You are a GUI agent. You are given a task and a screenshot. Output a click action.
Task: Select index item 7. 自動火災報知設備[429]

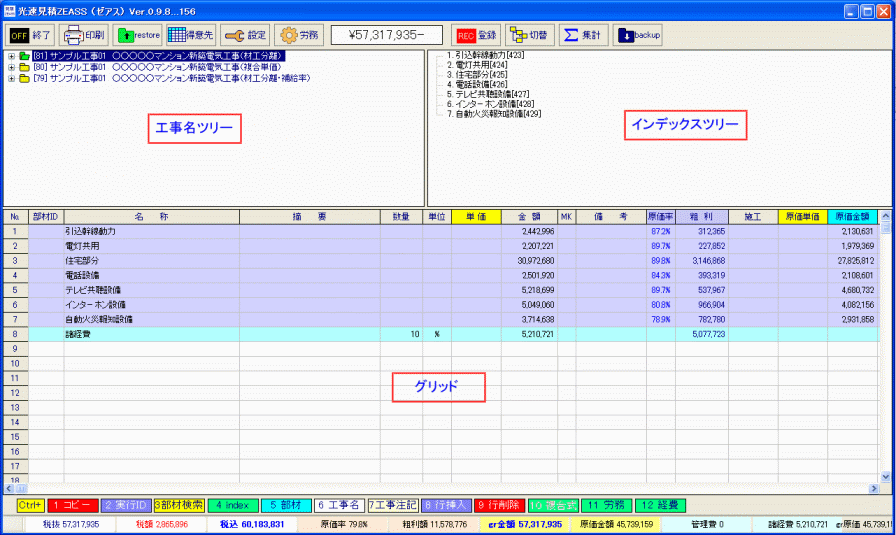coord(494,113)
